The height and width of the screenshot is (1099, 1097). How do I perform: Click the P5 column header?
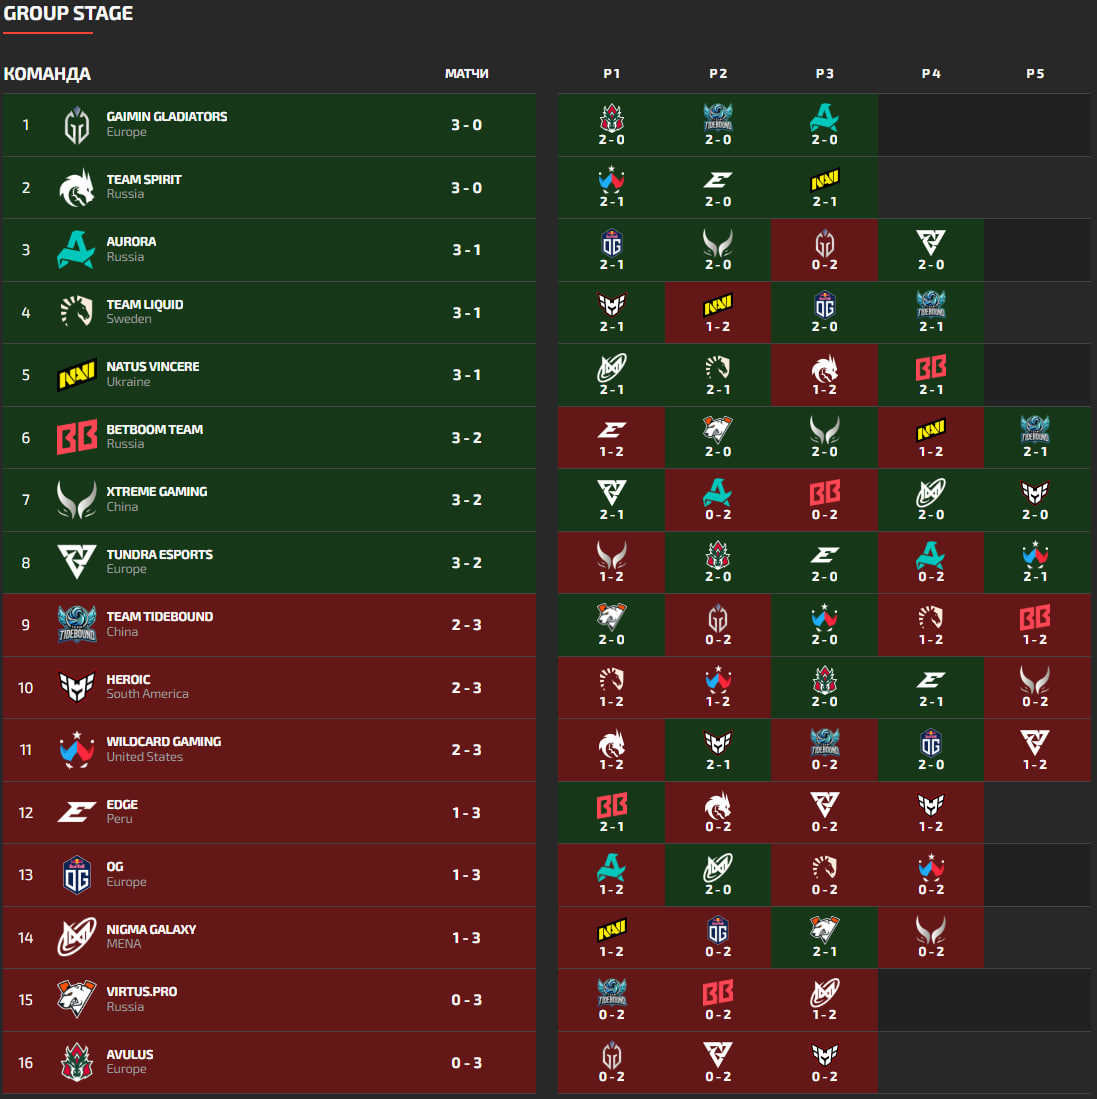[1035, 74]
